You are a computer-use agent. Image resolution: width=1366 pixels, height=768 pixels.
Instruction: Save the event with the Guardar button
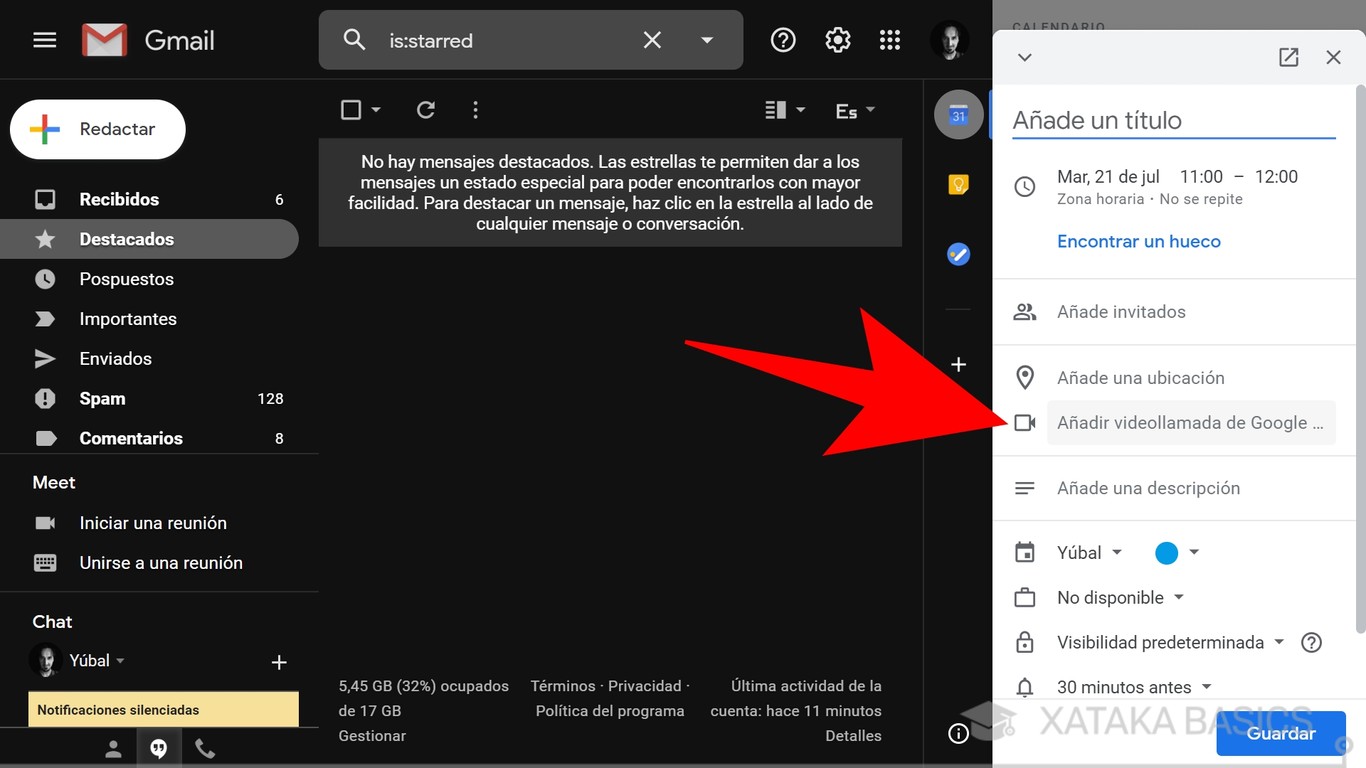coord(1281,733)
